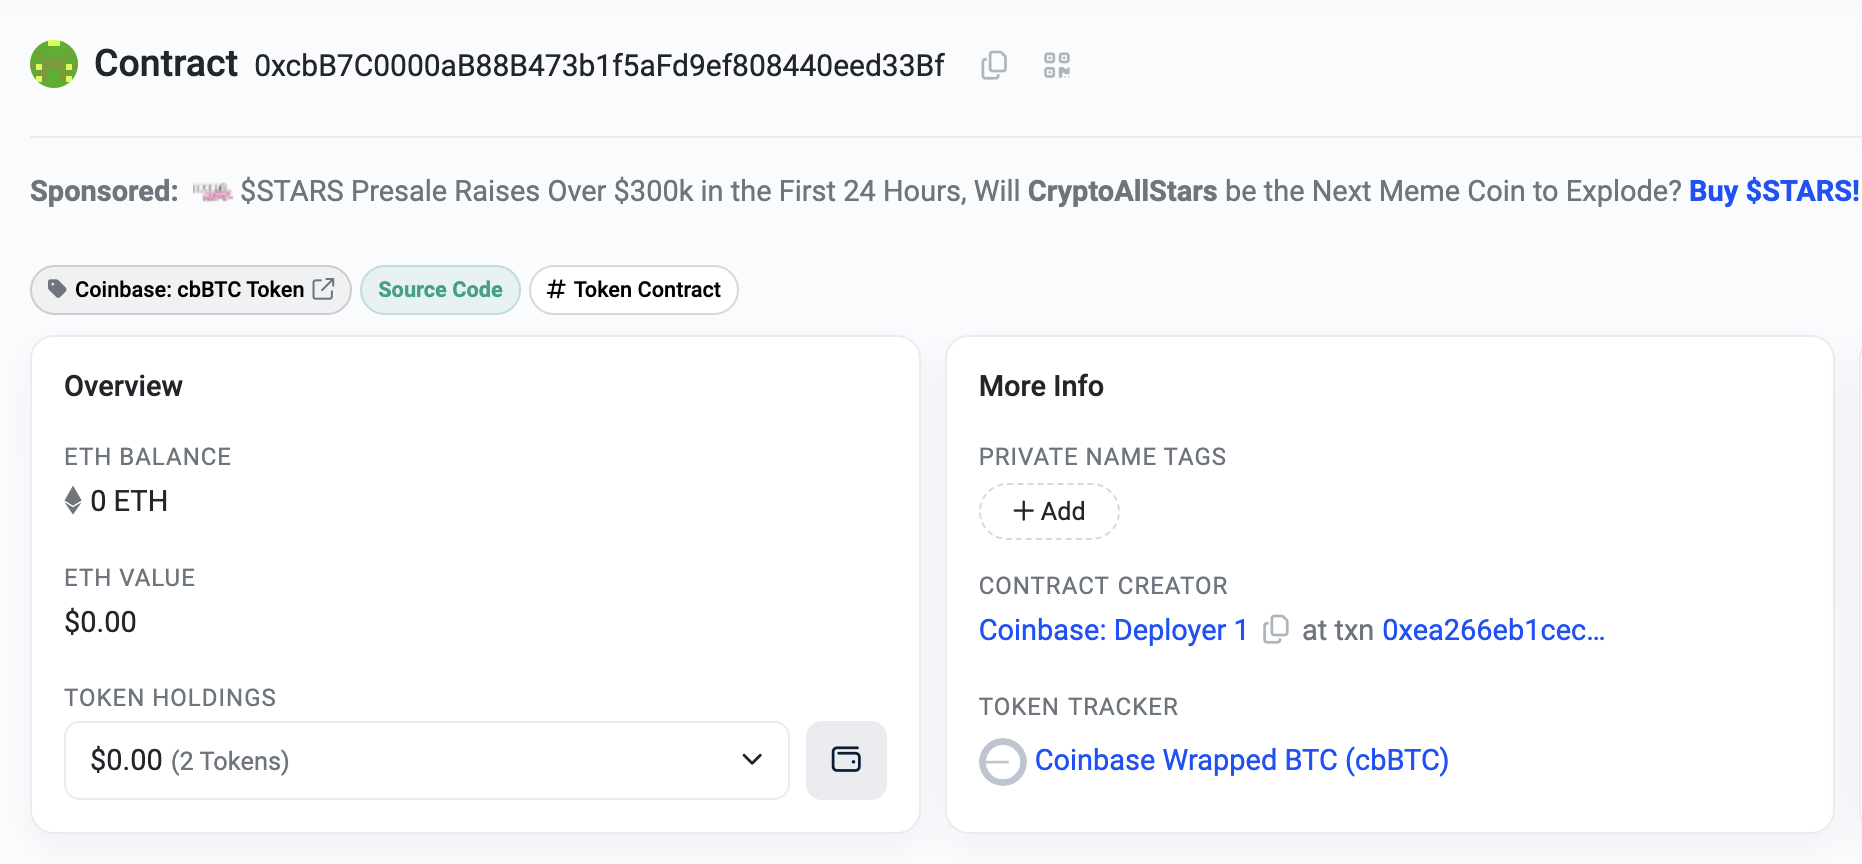
Task: Expand the Token Holdings dropdown
Action: click(x=426, y=760)
